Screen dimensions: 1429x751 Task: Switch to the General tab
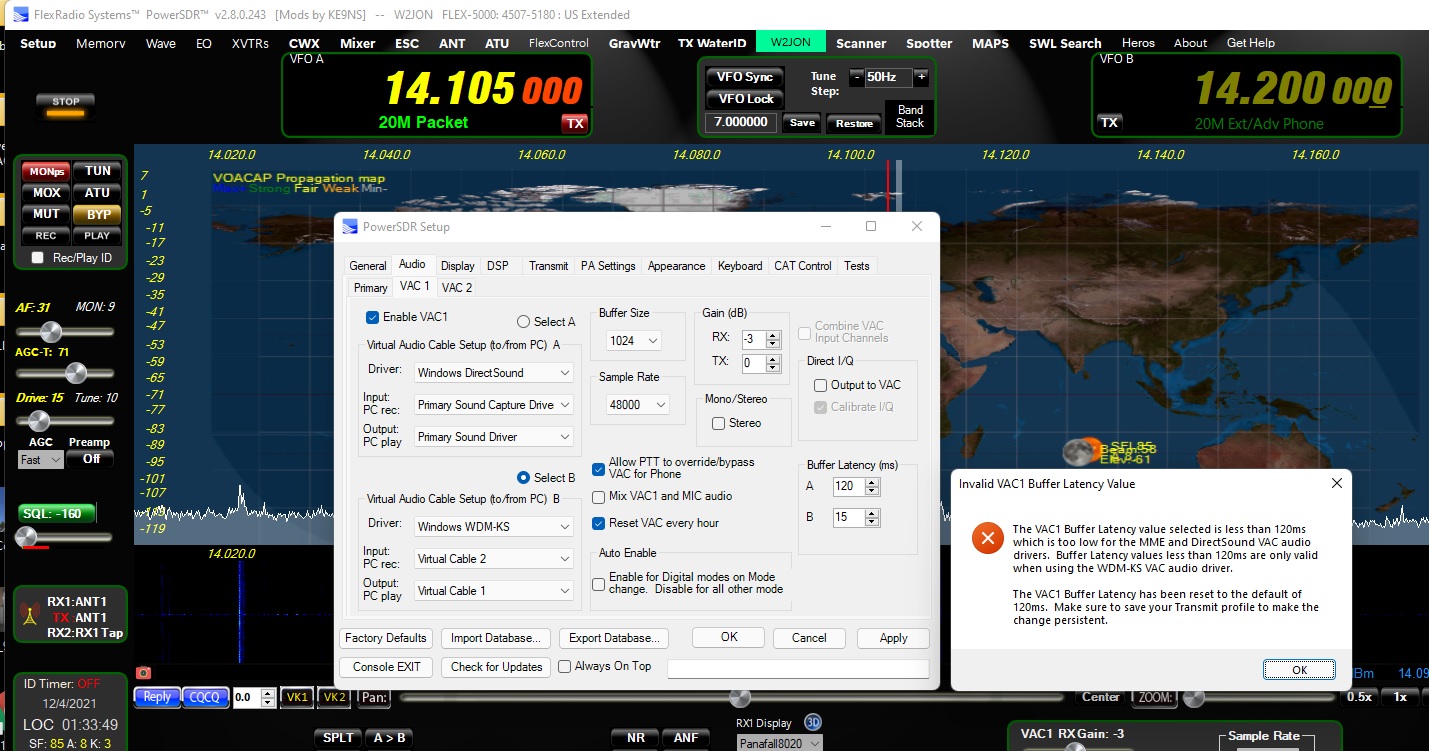point(368,266)
